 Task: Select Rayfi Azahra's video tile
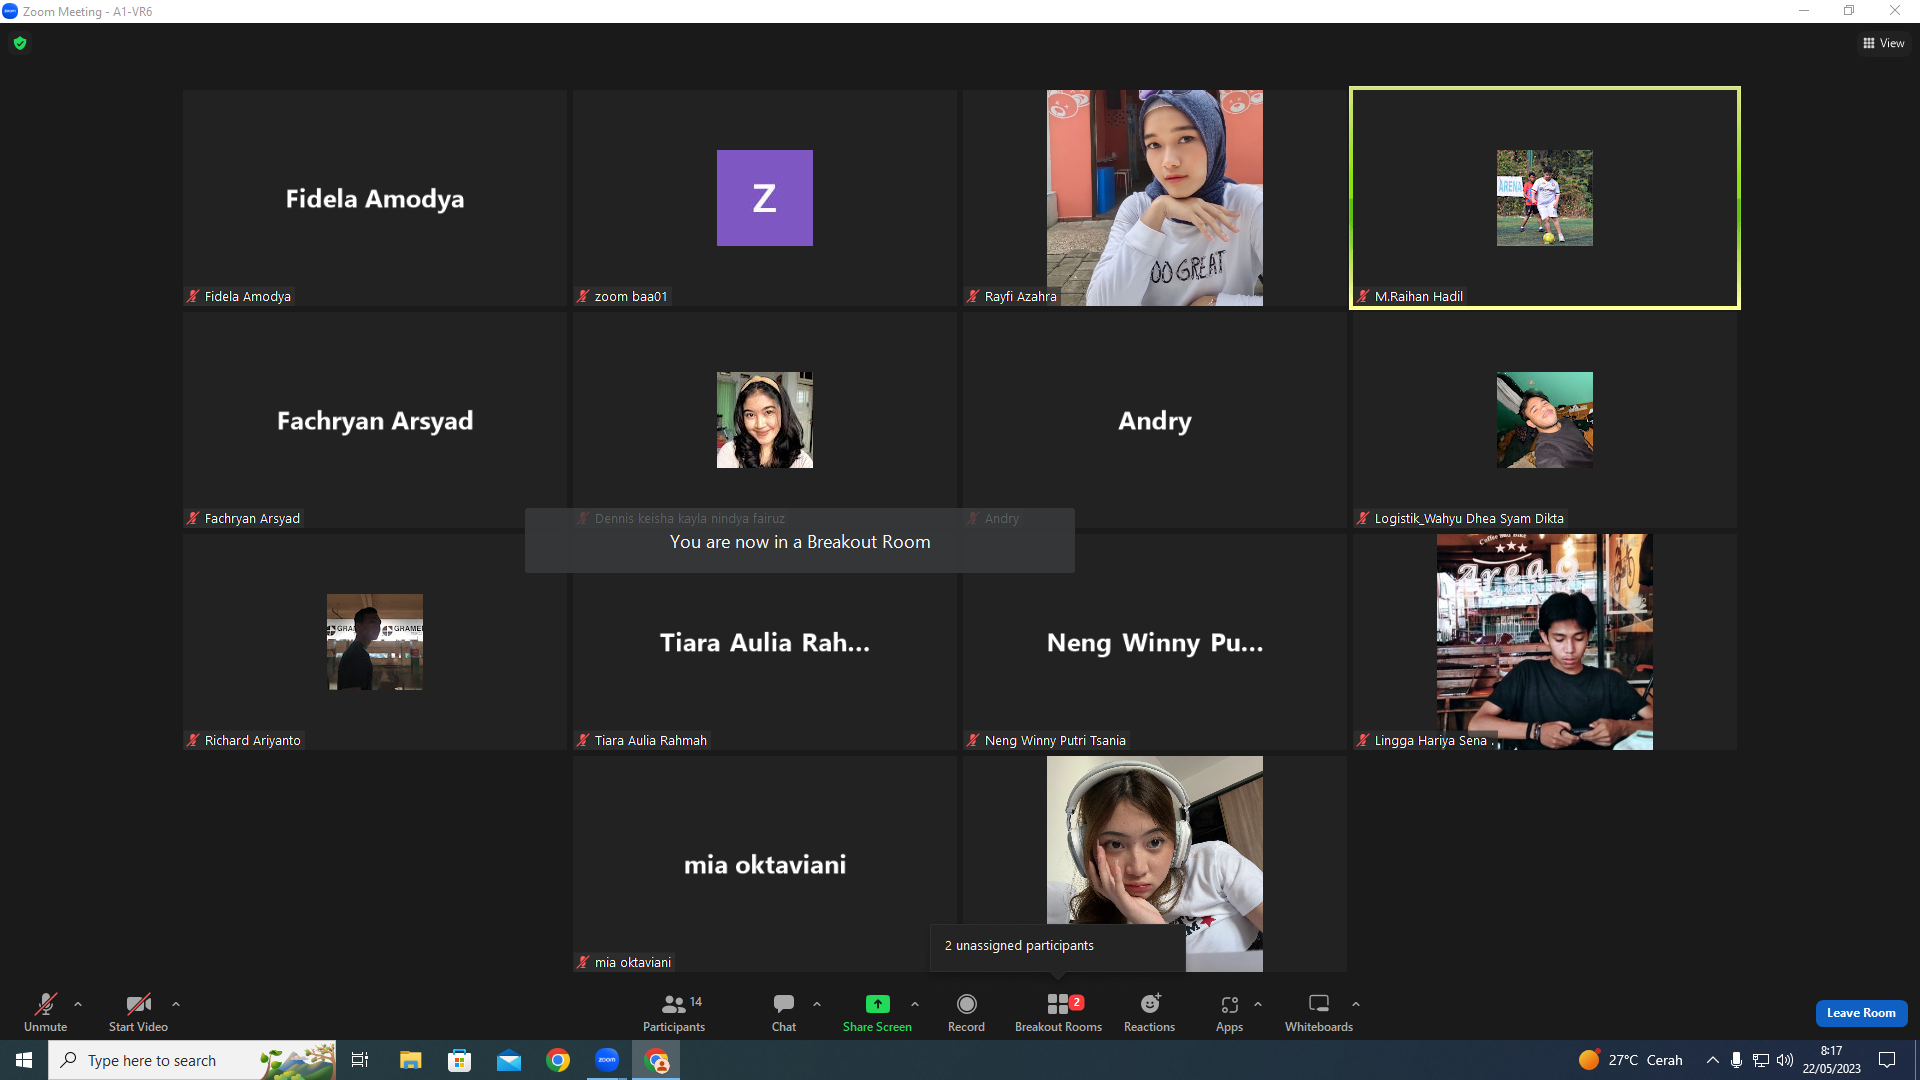pos(1155,198)
